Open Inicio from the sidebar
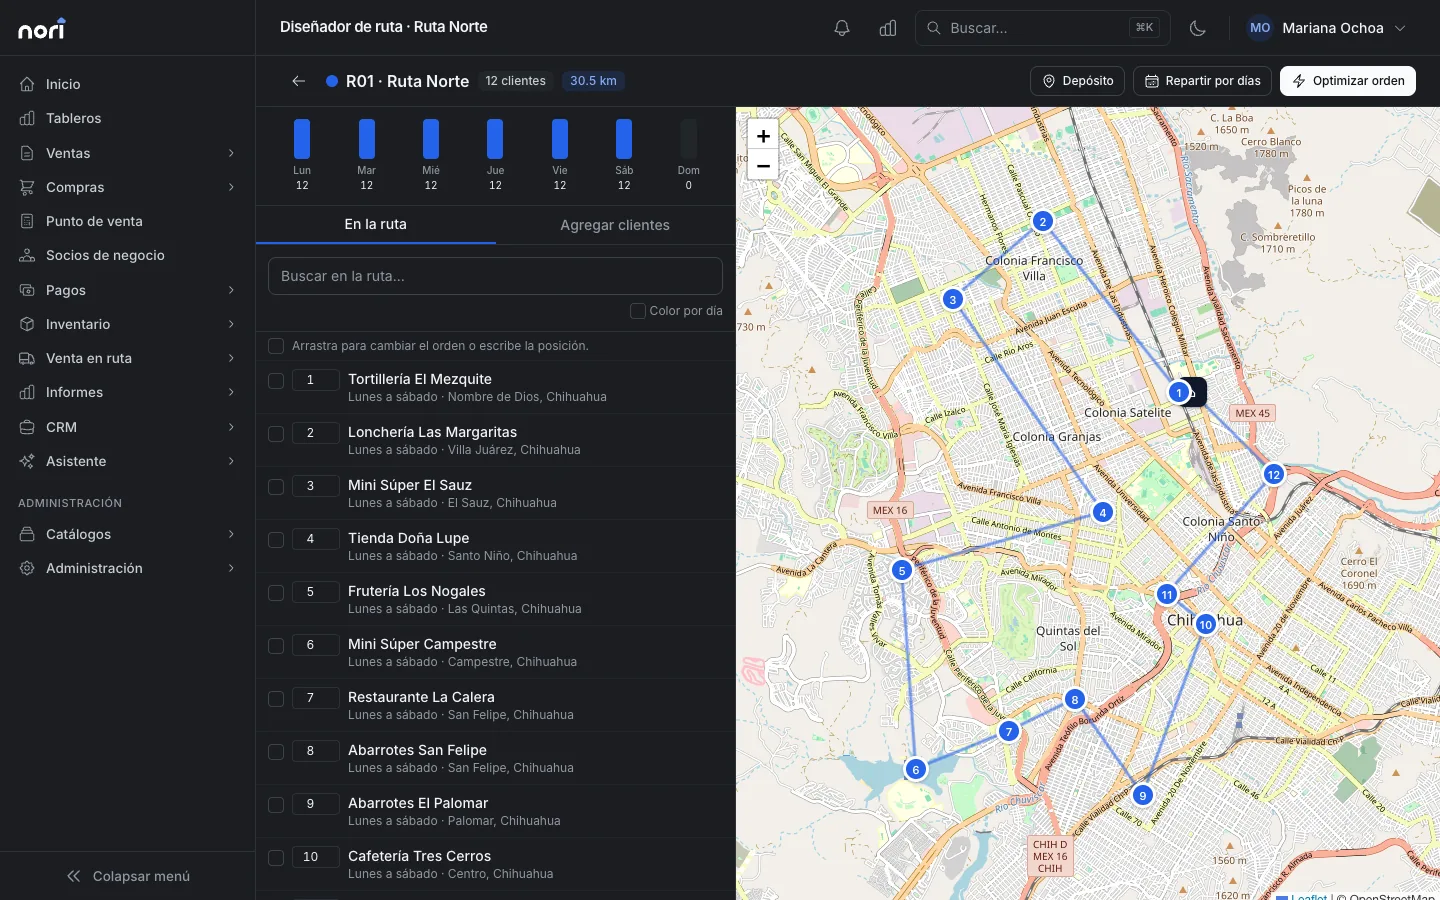Image resolution: width=1440 pixels, height=900 pixels. (128, 84)
